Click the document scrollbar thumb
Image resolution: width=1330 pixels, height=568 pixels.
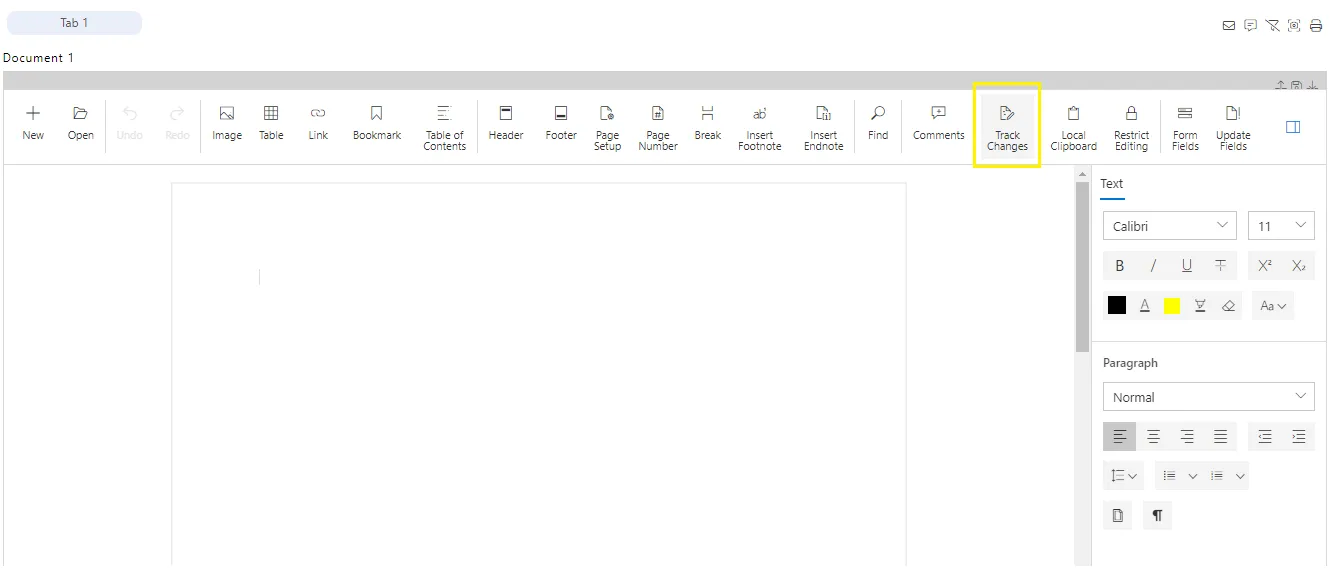tap(1082, 267)
